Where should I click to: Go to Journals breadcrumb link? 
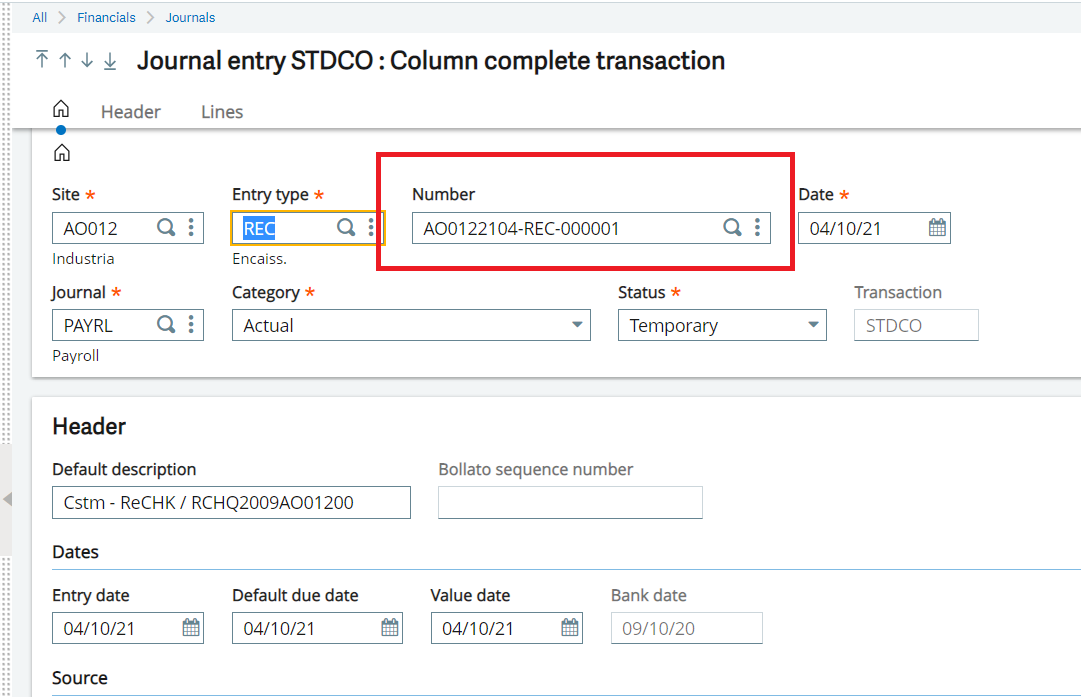(190, 17)
